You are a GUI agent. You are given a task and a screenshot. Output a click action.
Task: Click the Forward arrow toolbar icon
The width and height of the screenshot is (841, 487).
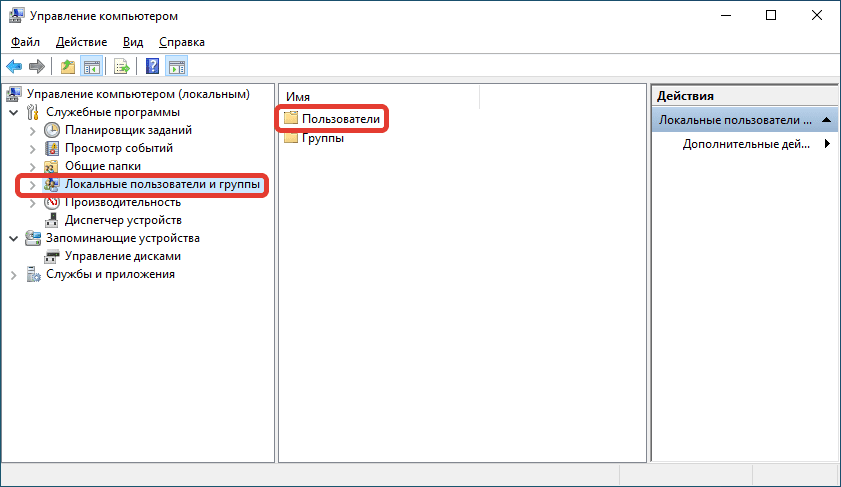[36, 67]
